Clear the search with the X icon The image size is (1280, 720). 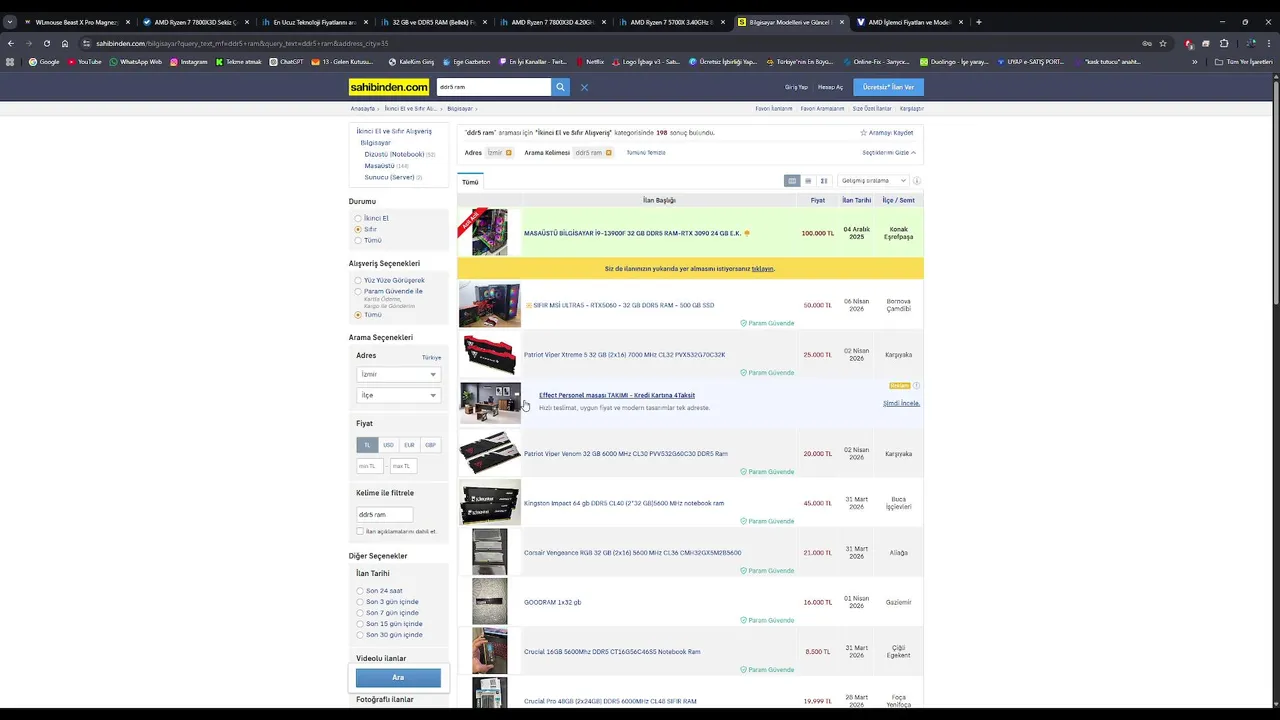click(x=584, y=87)
